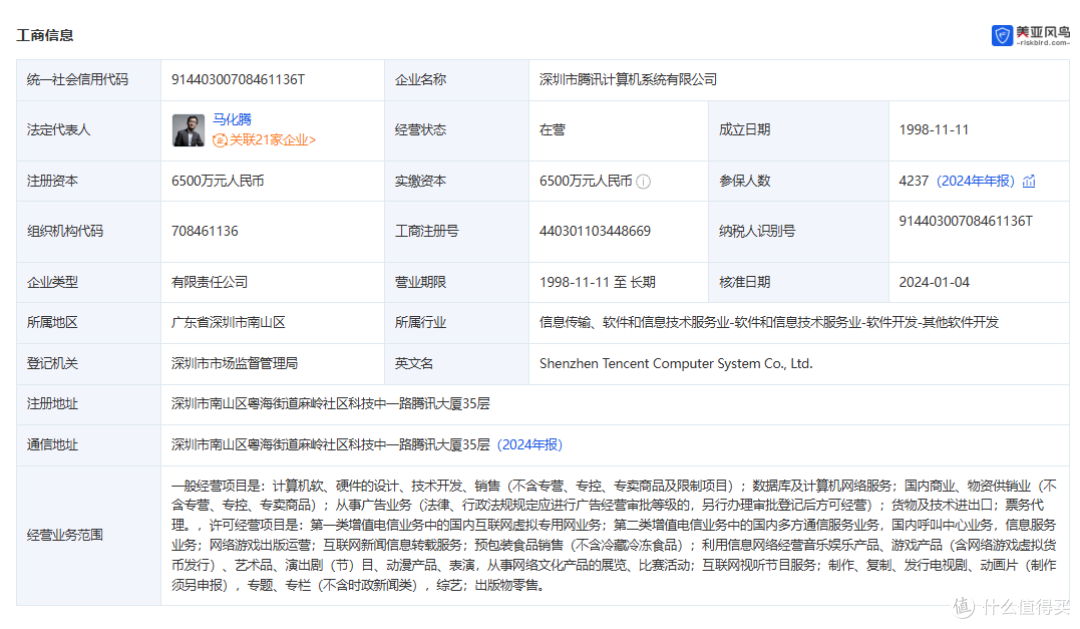This screenshot has width=1080, height=629.
Task: Click region value 广东省深圳市南山区
Action: click(x=228, y=322)
